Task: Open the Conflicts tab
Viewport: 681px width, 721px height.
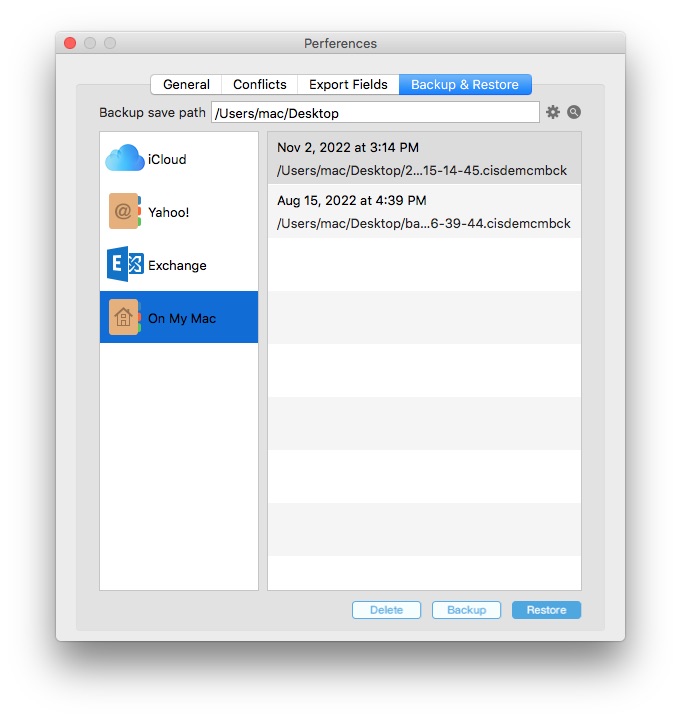Action: coord(260,85)
